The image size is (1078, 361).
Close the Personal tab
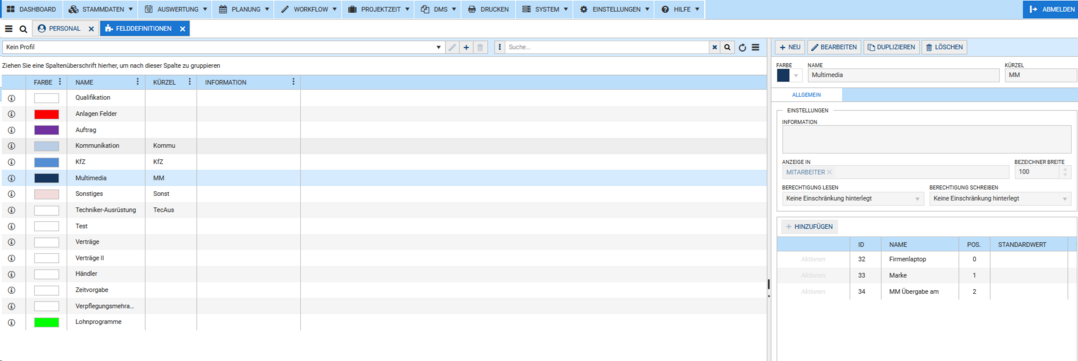point(91,29)
